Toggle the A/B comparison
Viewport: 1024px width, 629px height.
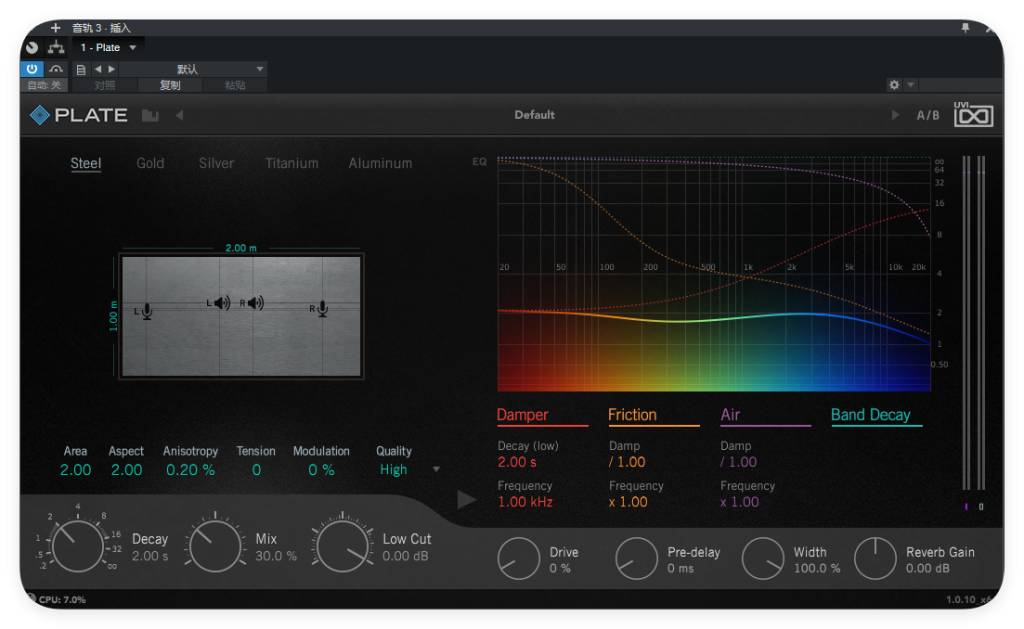coord(927,116)
